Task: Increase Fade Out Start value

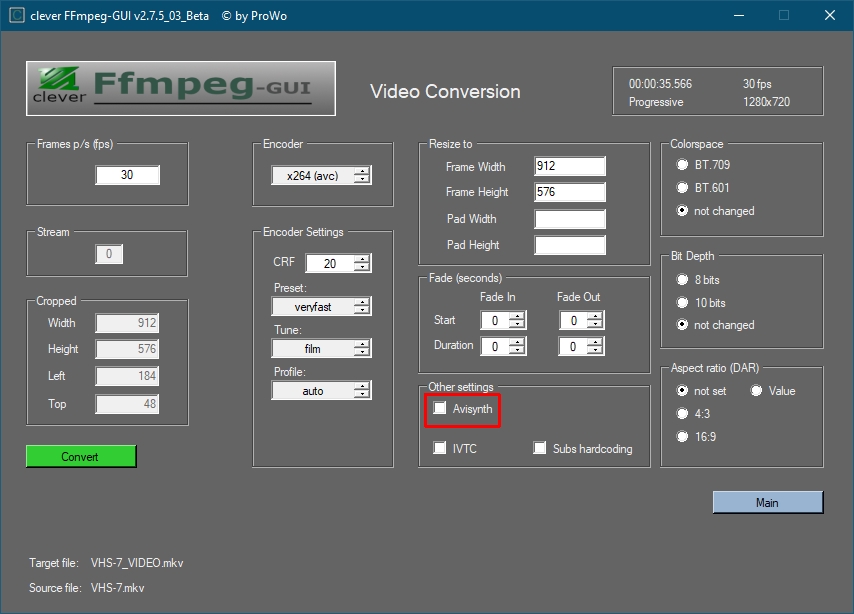Action: click(x=595, y=315)
